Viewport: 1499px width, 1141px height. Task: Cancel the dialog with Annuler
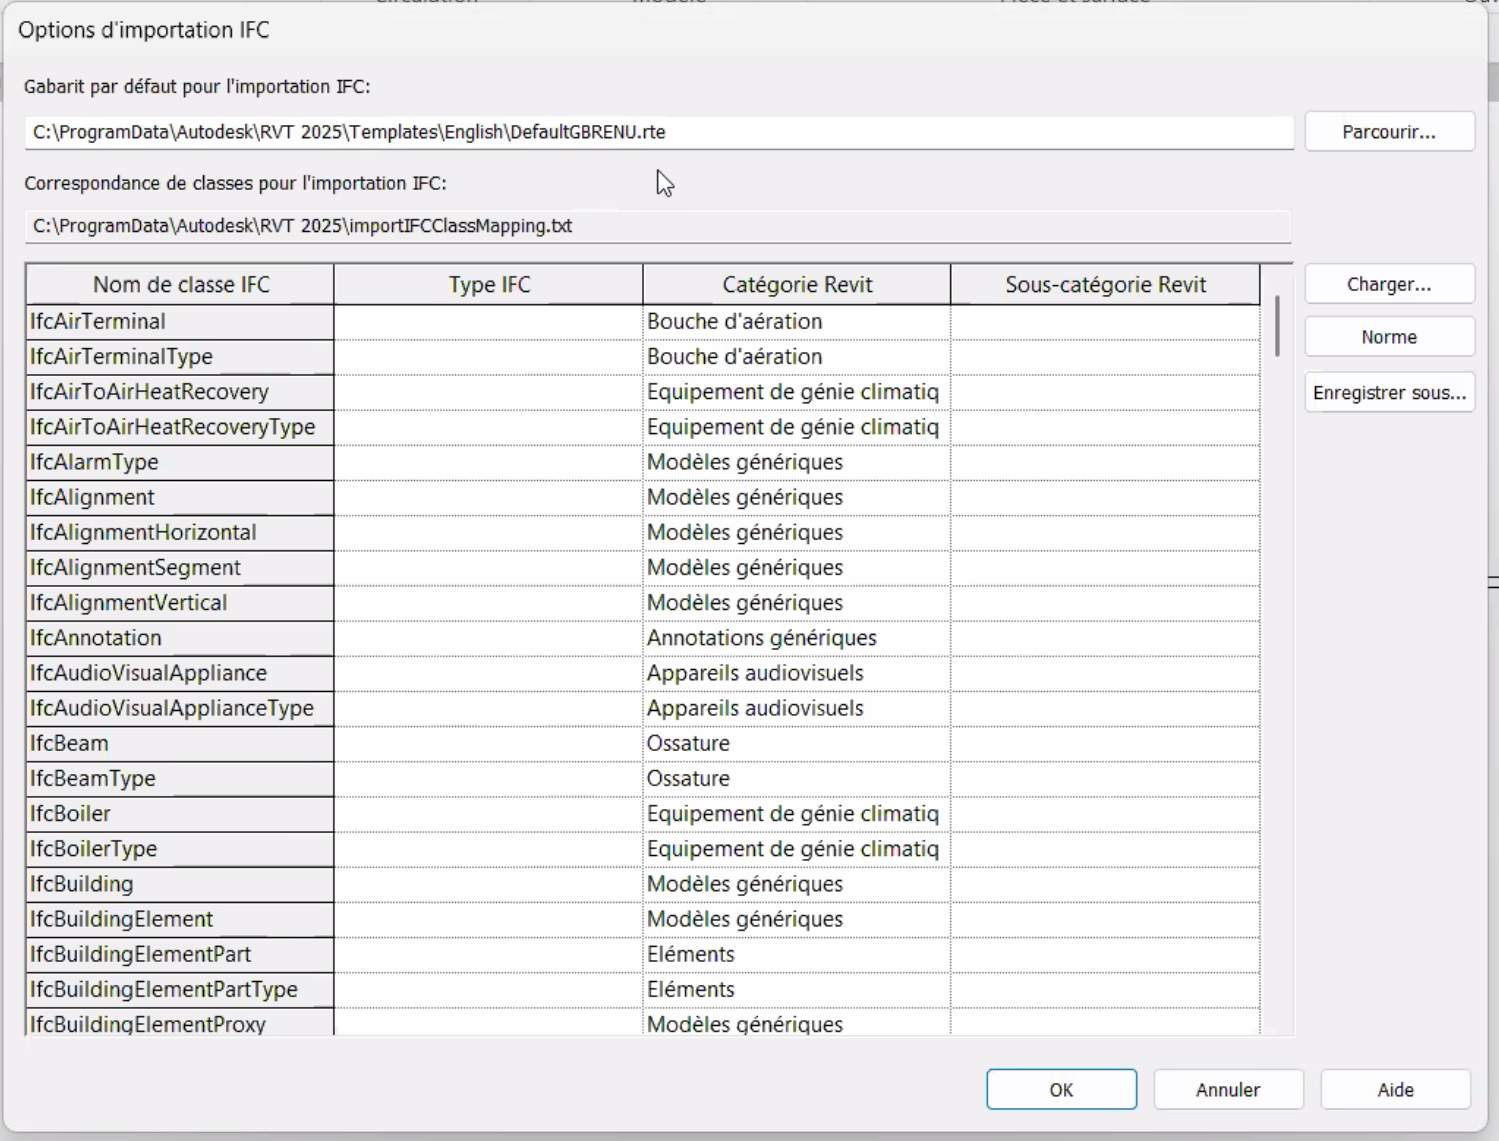(x=1228, y=1089)
